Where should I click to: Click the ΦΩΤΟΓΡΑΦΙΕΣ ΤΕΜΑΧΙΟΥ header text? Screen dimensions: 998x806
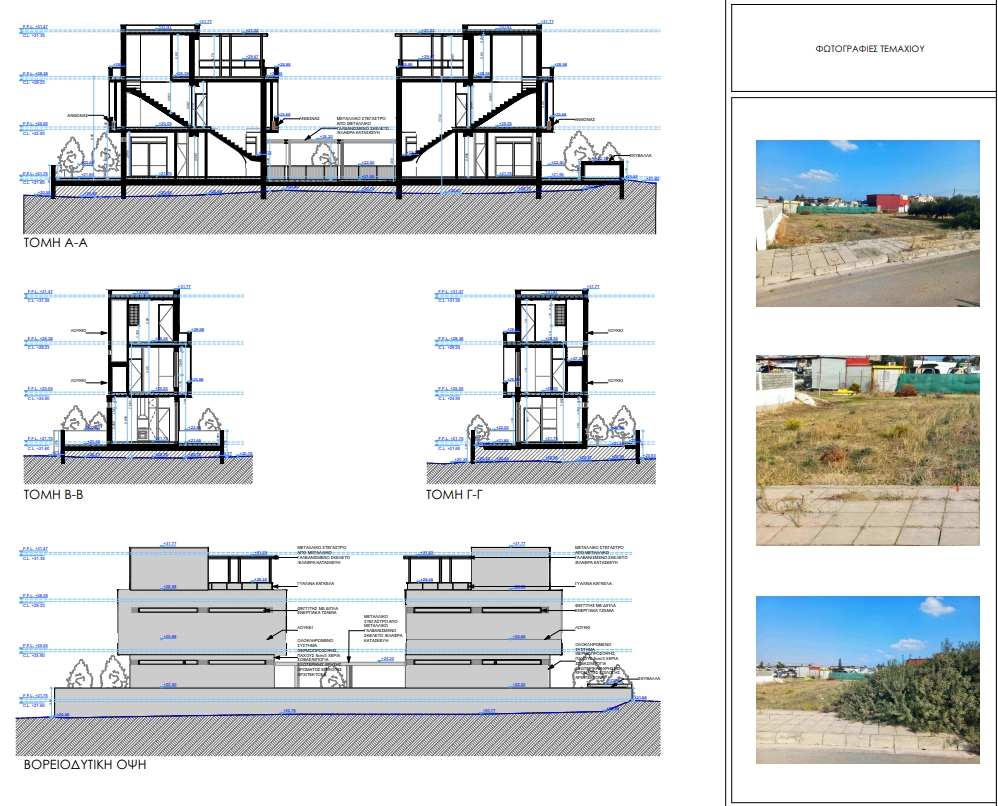pyautogui.click(x=869, y=48)
